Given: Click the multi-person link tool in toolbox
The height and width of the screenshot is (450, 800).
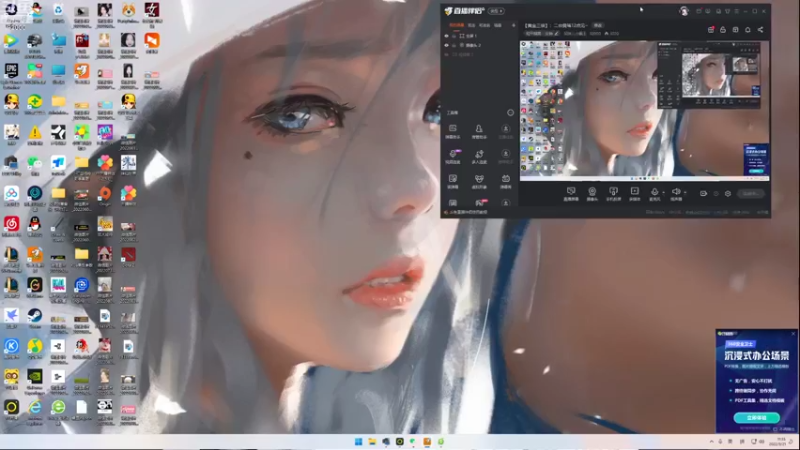Looking at the screenshot, I should (479, 156).
